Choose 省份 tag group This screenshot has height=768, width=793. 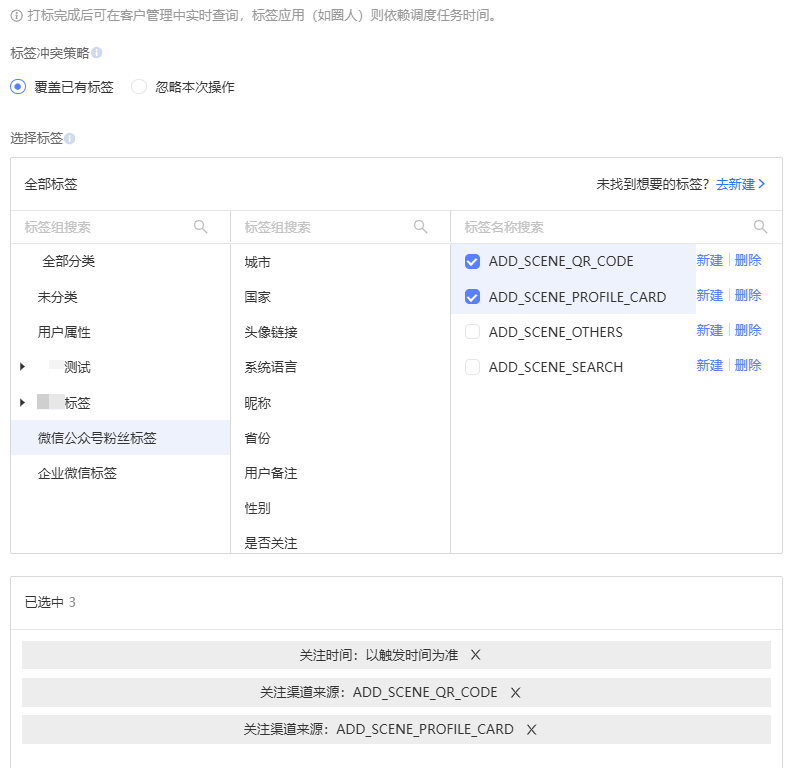point(257,438)
